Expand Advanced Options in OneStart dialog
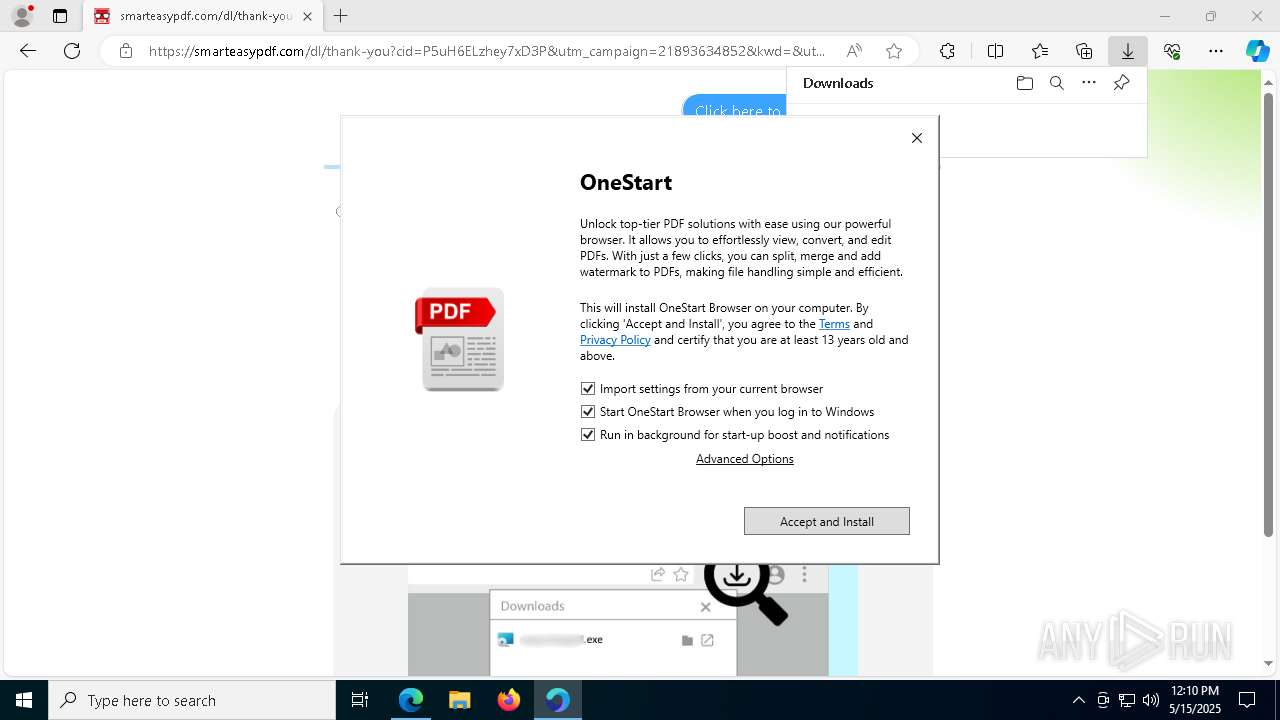The image size is (1280, 720). pyautogui.click(x=745, y=459)
